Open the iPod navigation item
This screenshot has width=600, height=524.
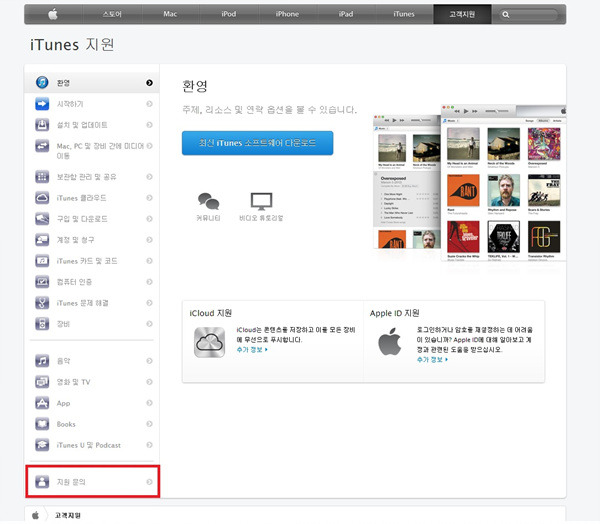pos(229,14)
